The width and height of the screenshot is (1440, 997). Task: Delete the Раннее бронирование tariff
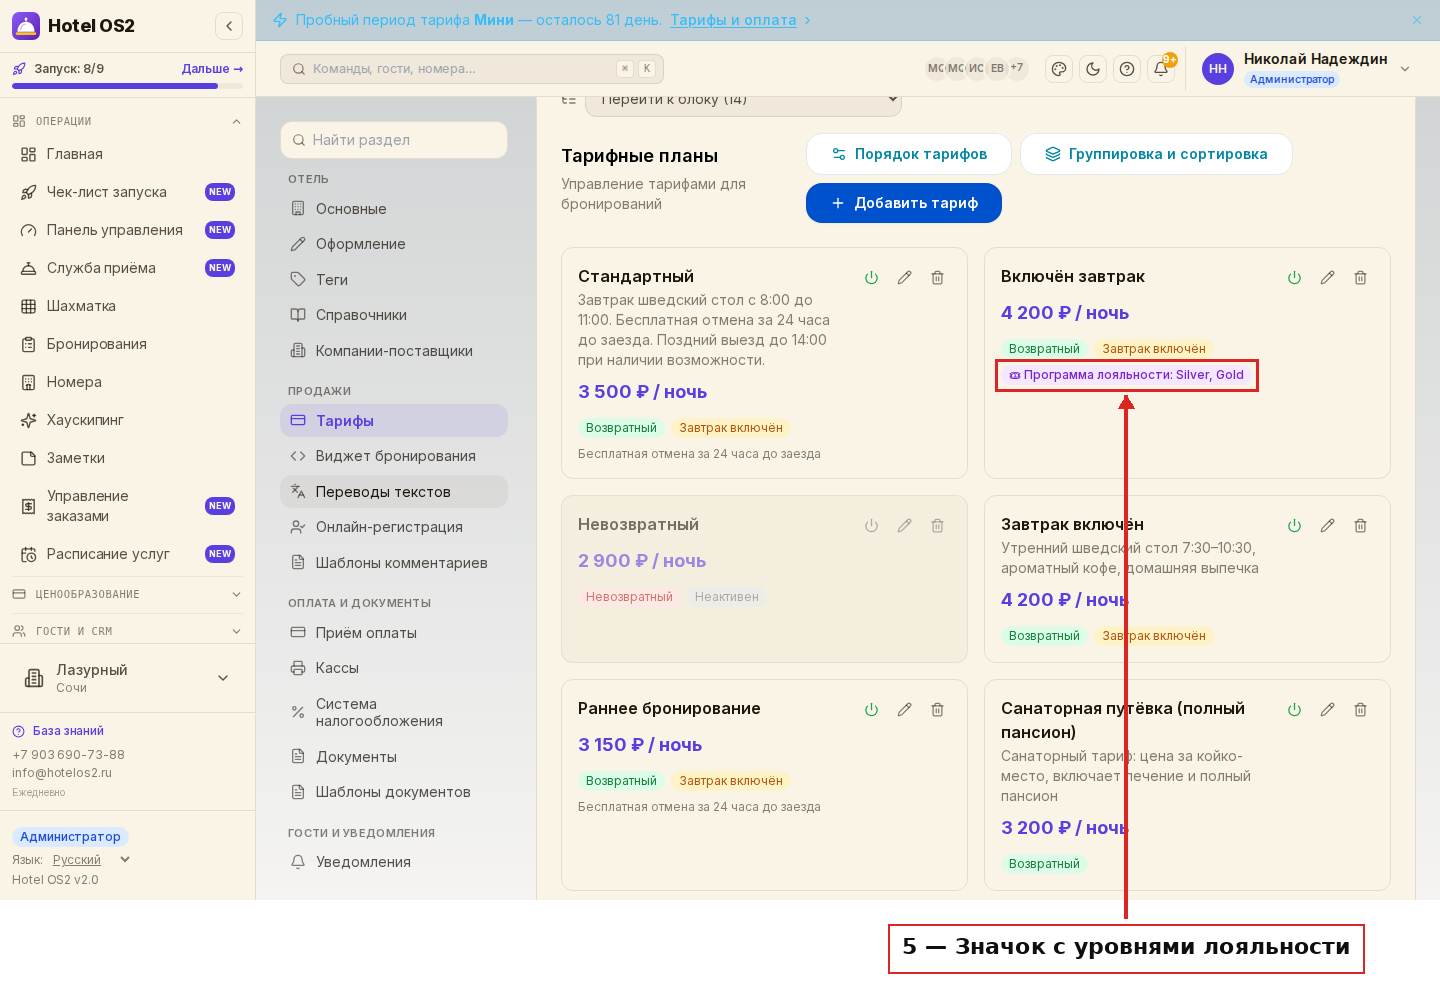coord(937,710)
